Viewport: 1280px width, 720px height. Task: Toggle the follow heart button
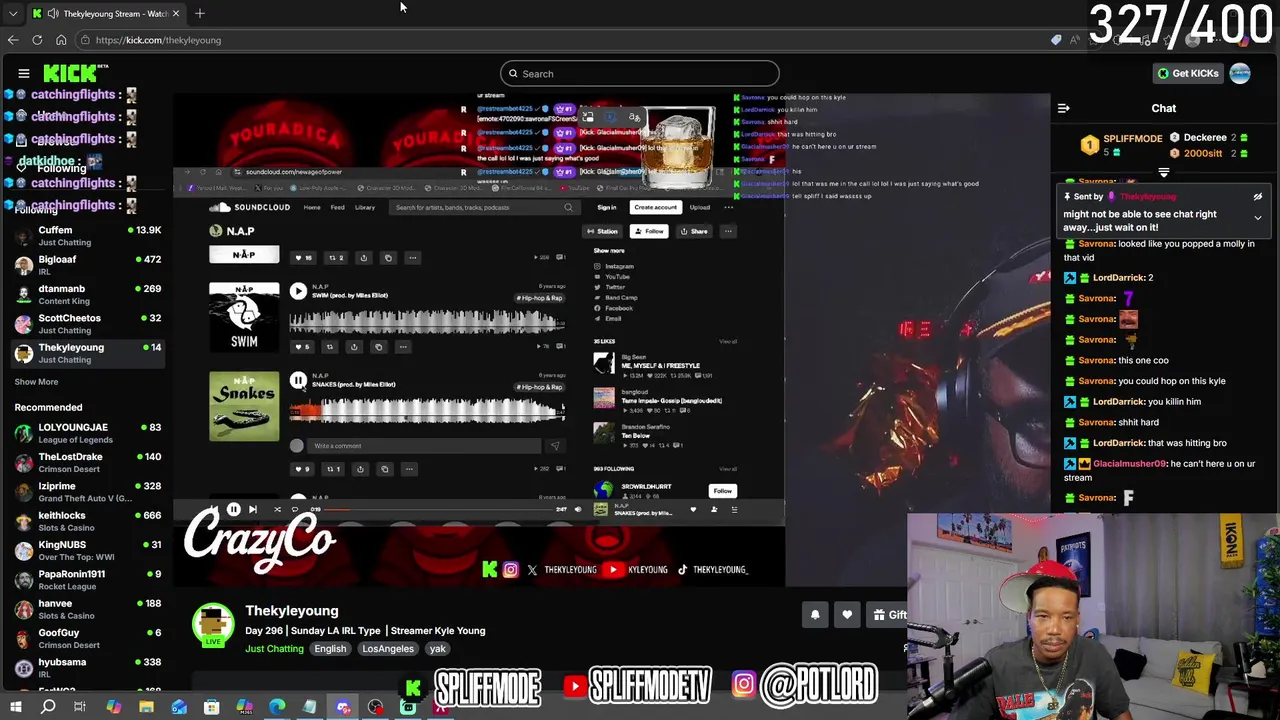[x=847, y=615]
